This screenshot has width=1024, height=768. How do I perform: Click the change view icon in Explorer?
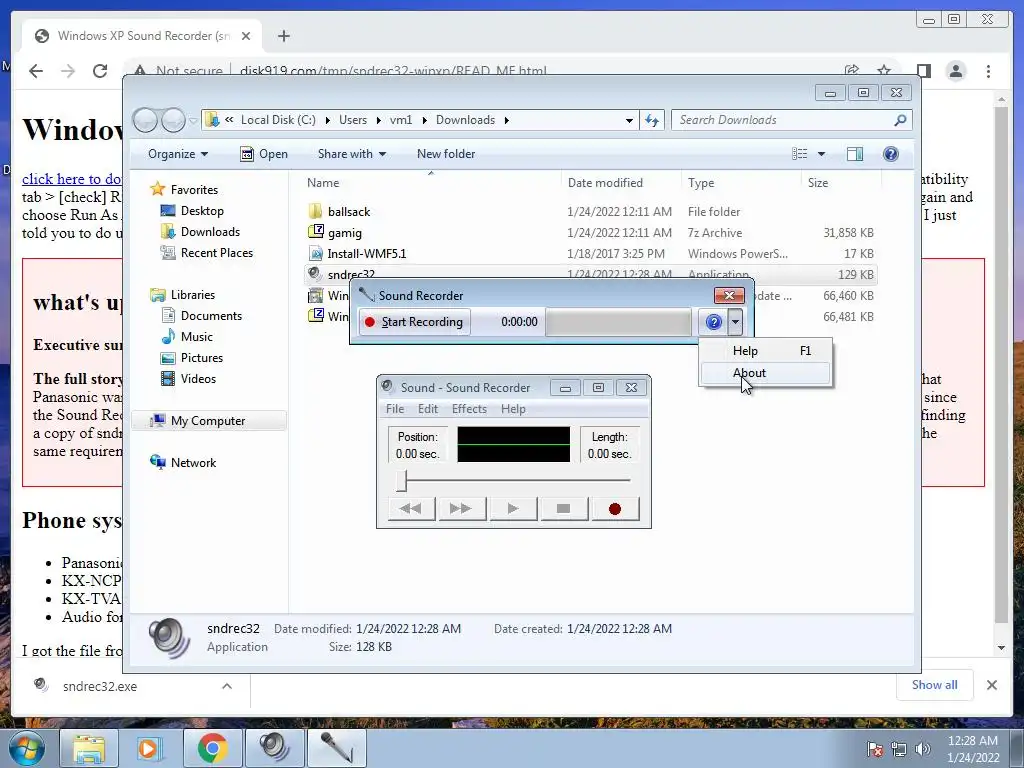tap(800, 154)
